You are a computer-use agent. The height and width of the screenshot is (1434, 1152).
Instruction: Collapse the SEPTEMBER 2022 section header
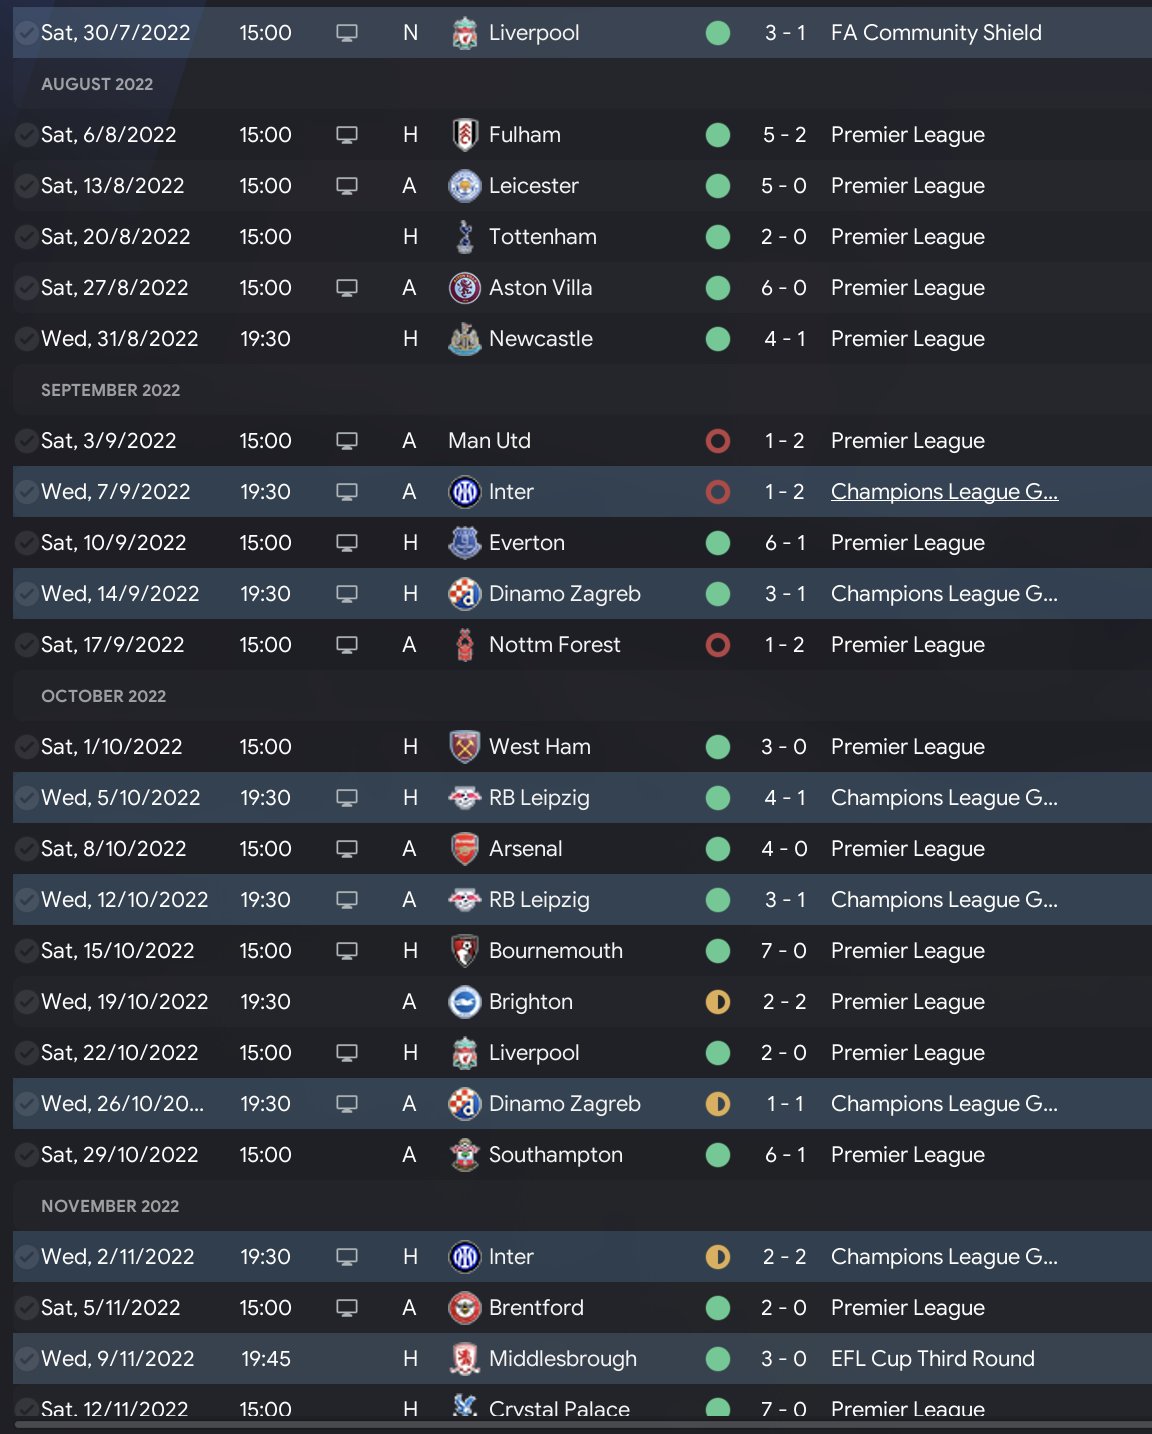(110, 390)
